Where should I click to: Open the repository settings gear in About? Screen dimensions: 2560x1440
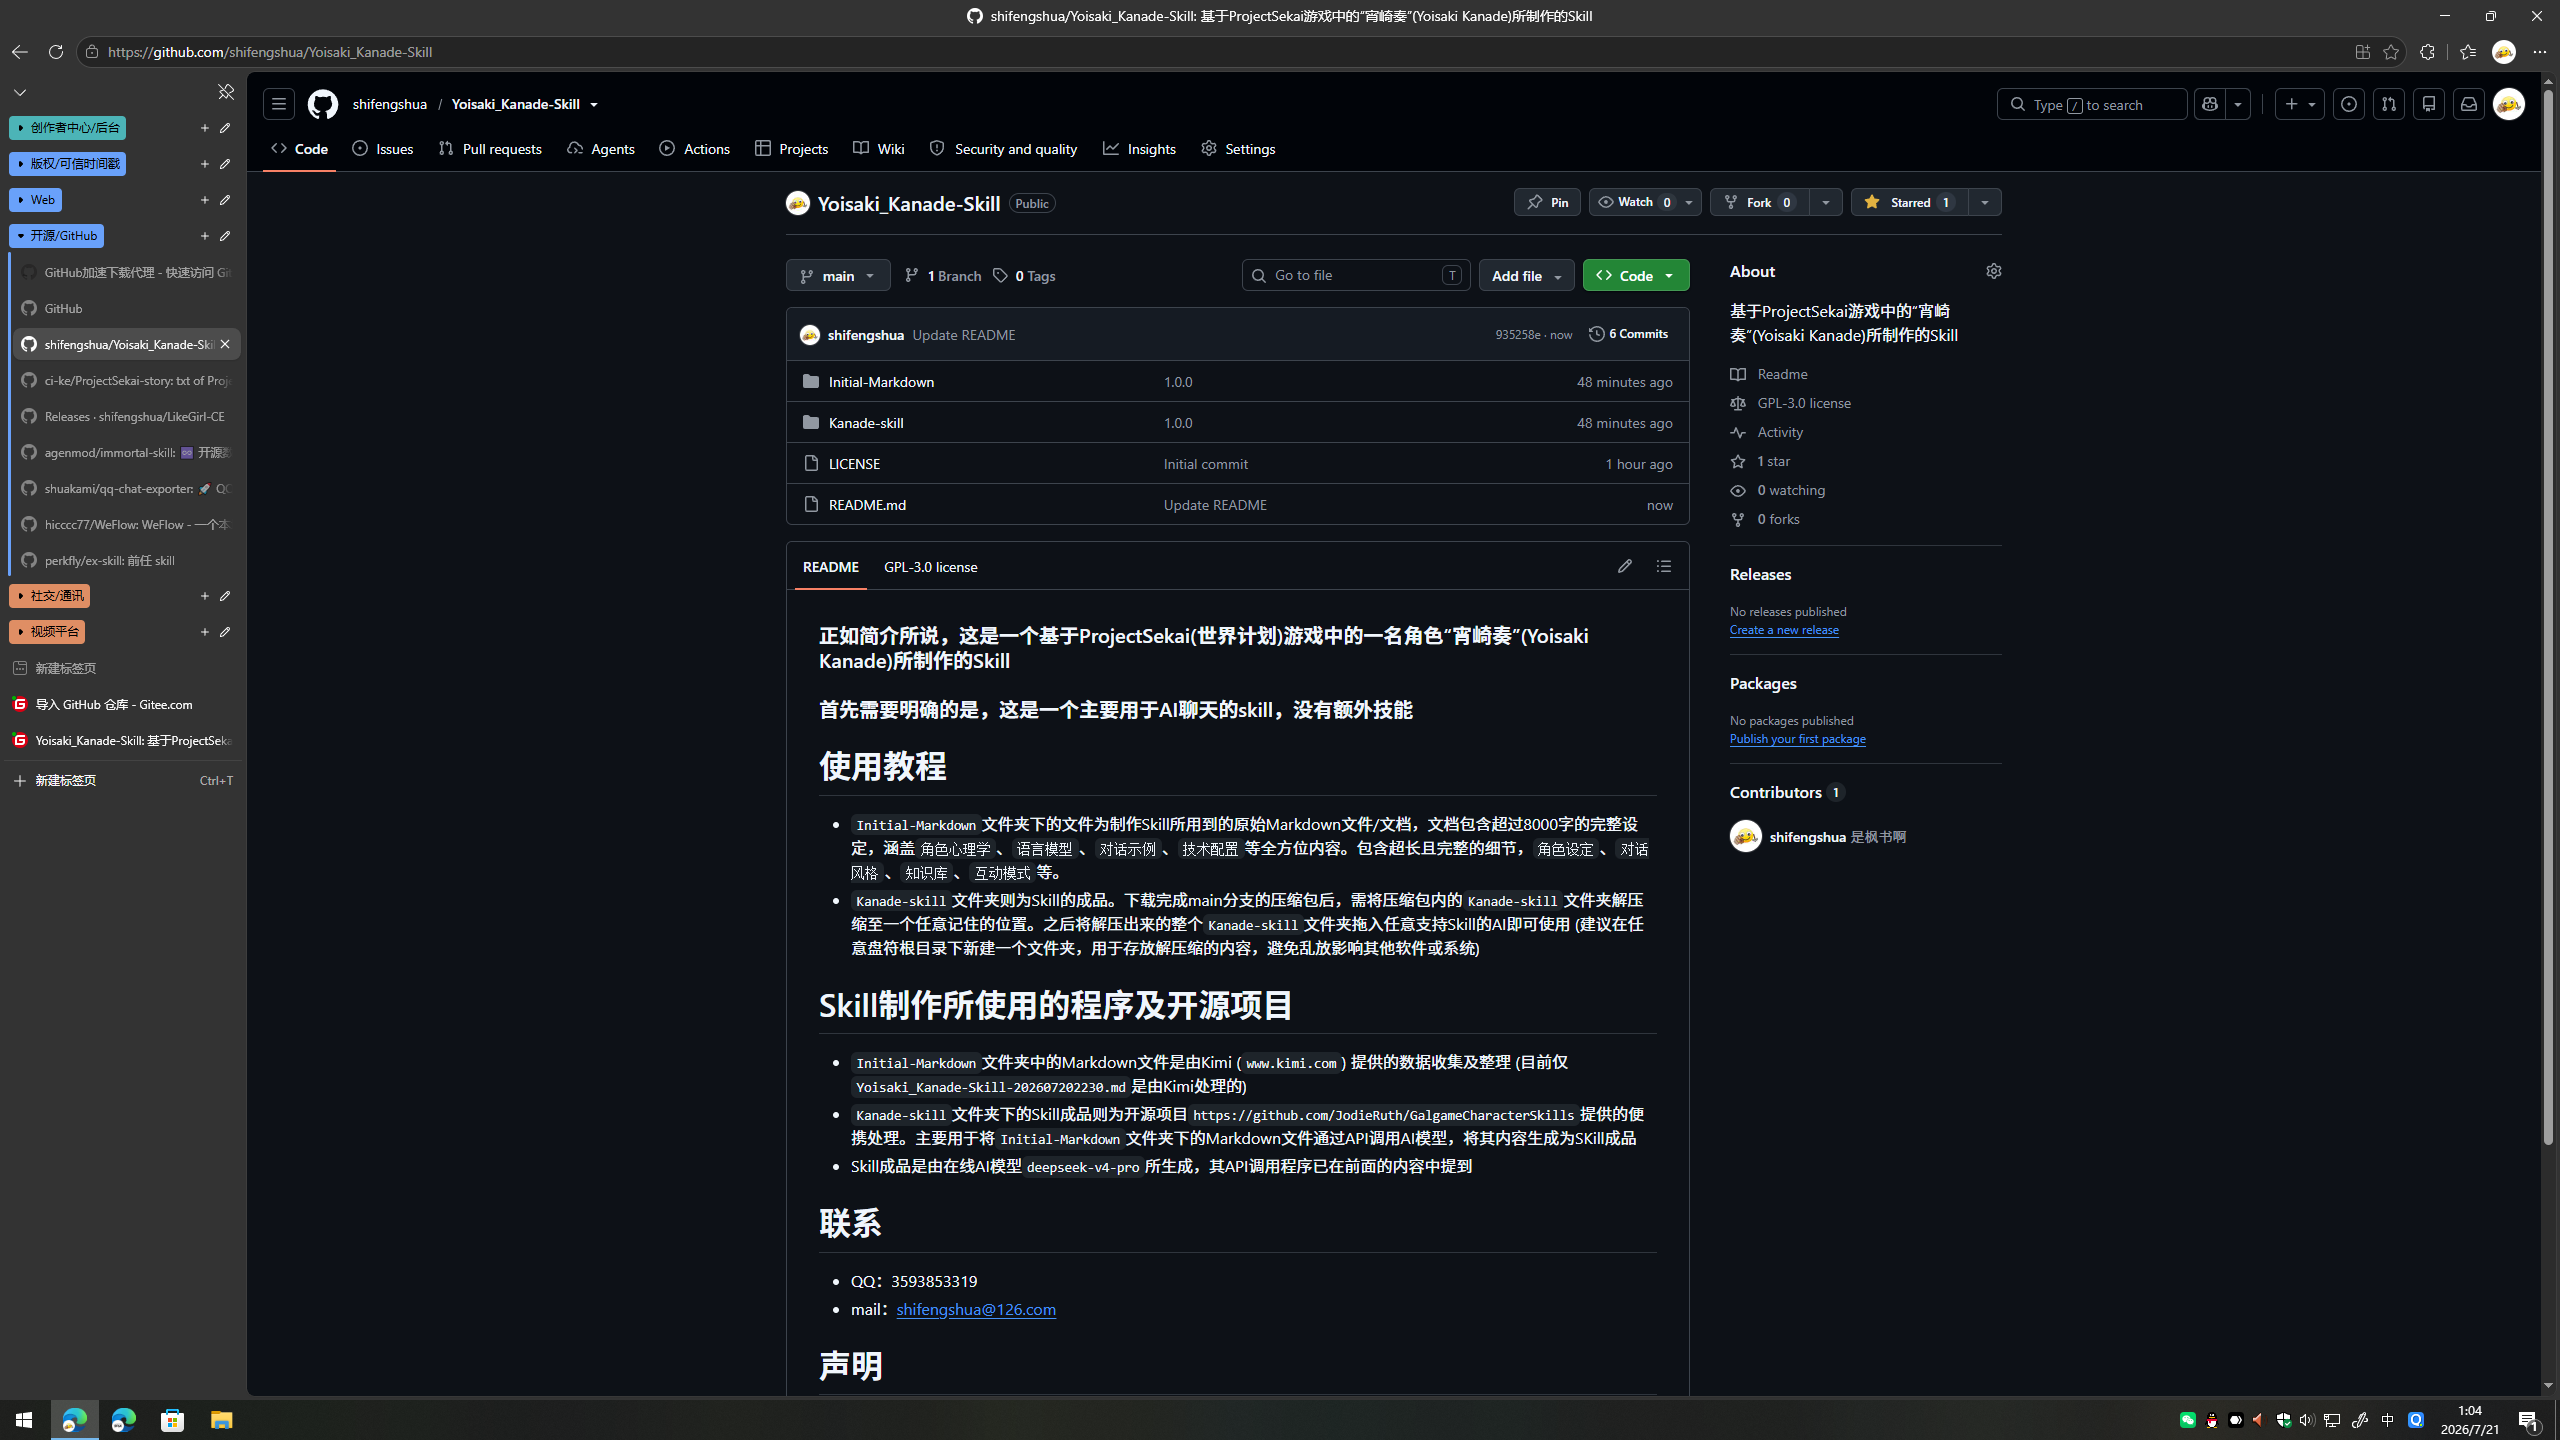pos(1993,271)
